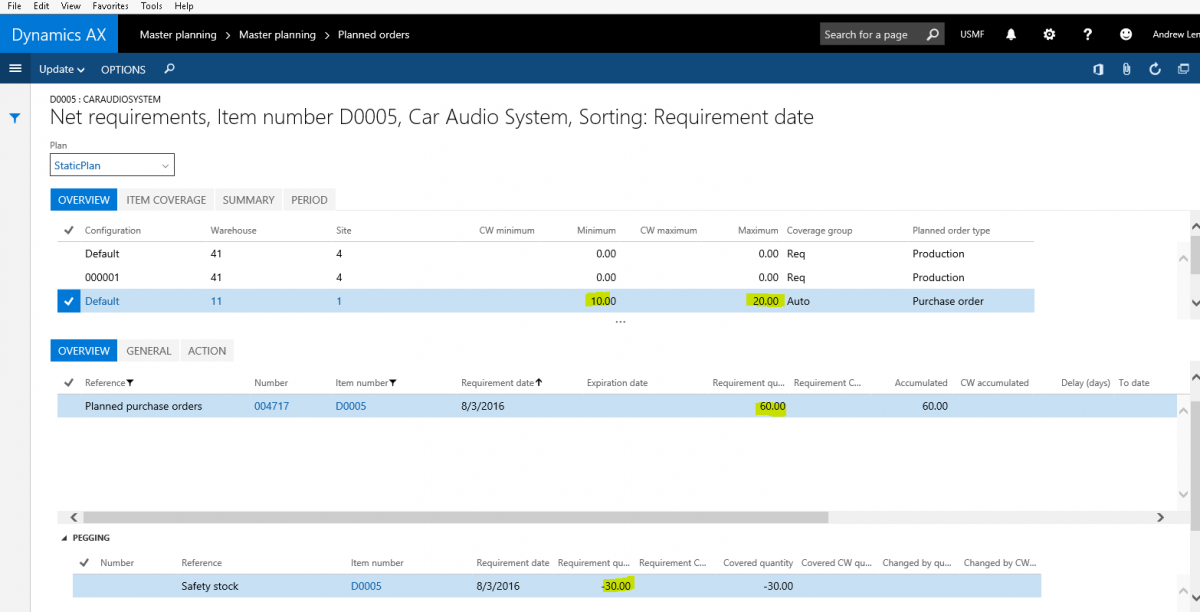This screenshot has height=612, width=1200.
Task: Open planned order number 004717 link
Action: pos(271,406)
